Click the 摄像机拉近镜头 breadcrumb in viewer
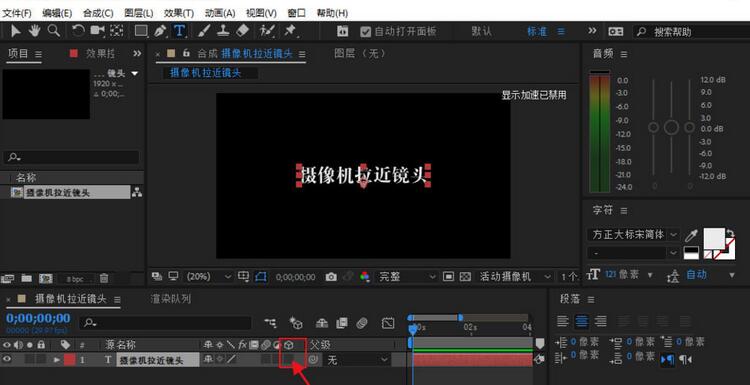750x385 pixels. [206, 73]
